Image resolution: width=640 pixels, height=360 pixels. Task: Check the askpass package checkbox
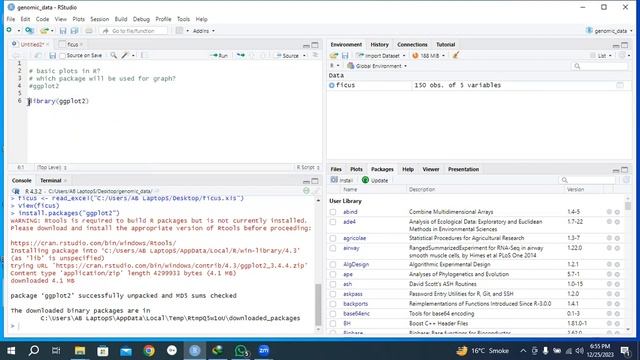(333, 294)
